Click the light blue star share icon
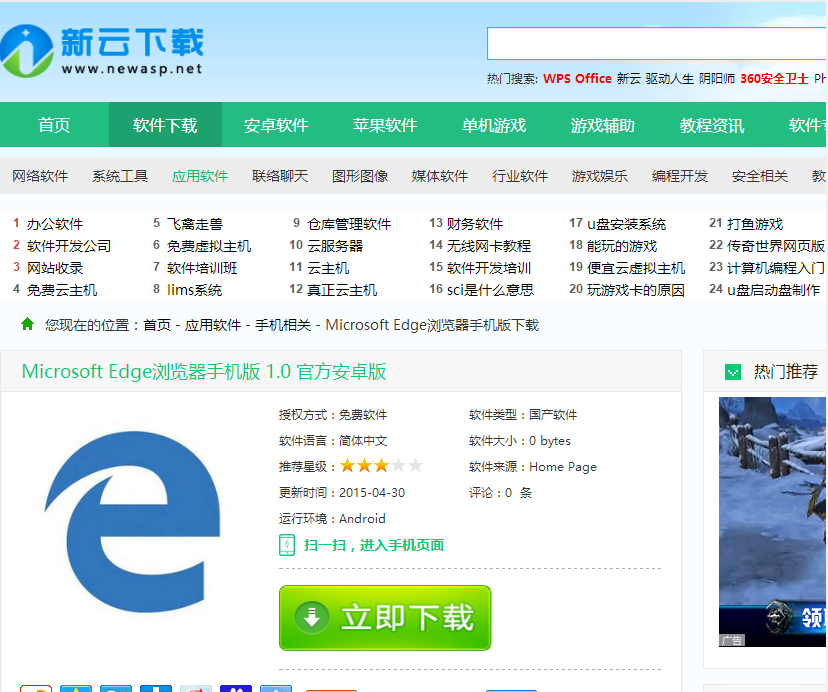Image resolution: width=828 pixels, height=692 pixels. point(78,688)
